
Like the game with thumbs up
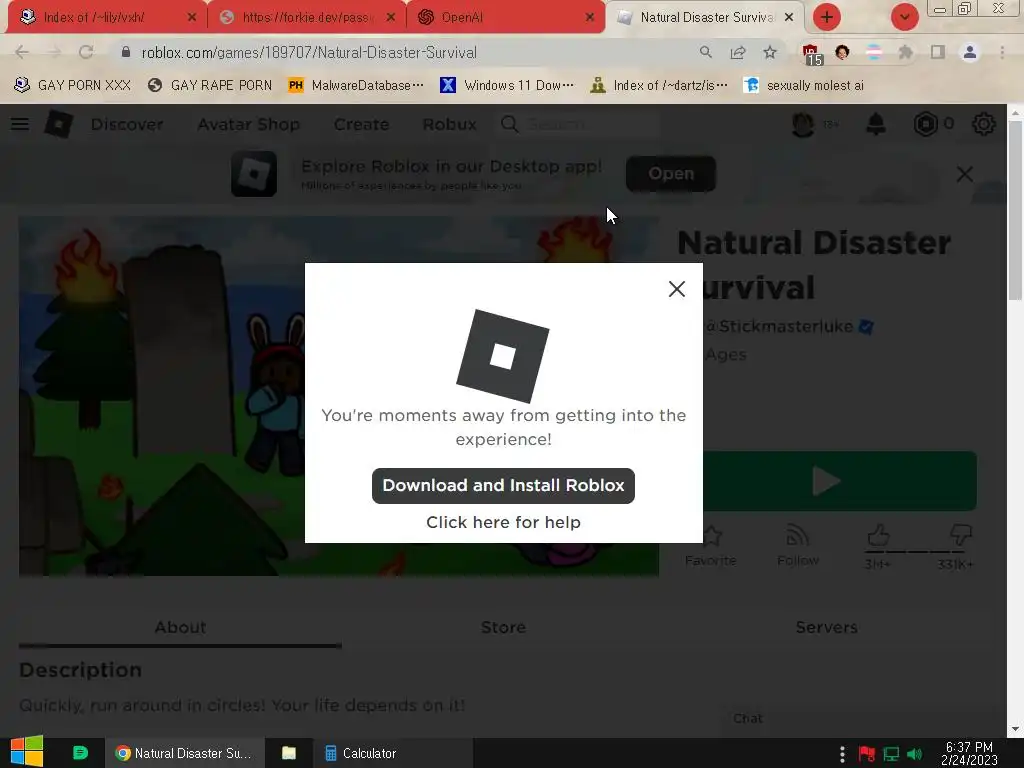(878, 536)
